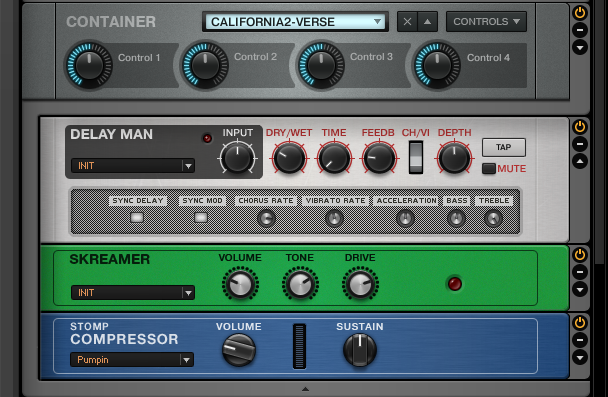The height and width of the screenshot is (397, 608).
Task: Click the VIBRATO RATE small knob
Action: coord(334,219)
